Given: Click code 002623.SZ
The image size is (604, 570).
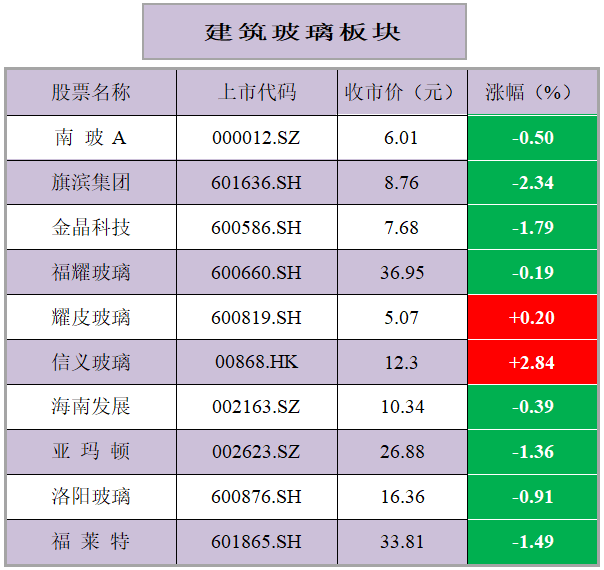Looking at the screenshot, I should point(256,452).
